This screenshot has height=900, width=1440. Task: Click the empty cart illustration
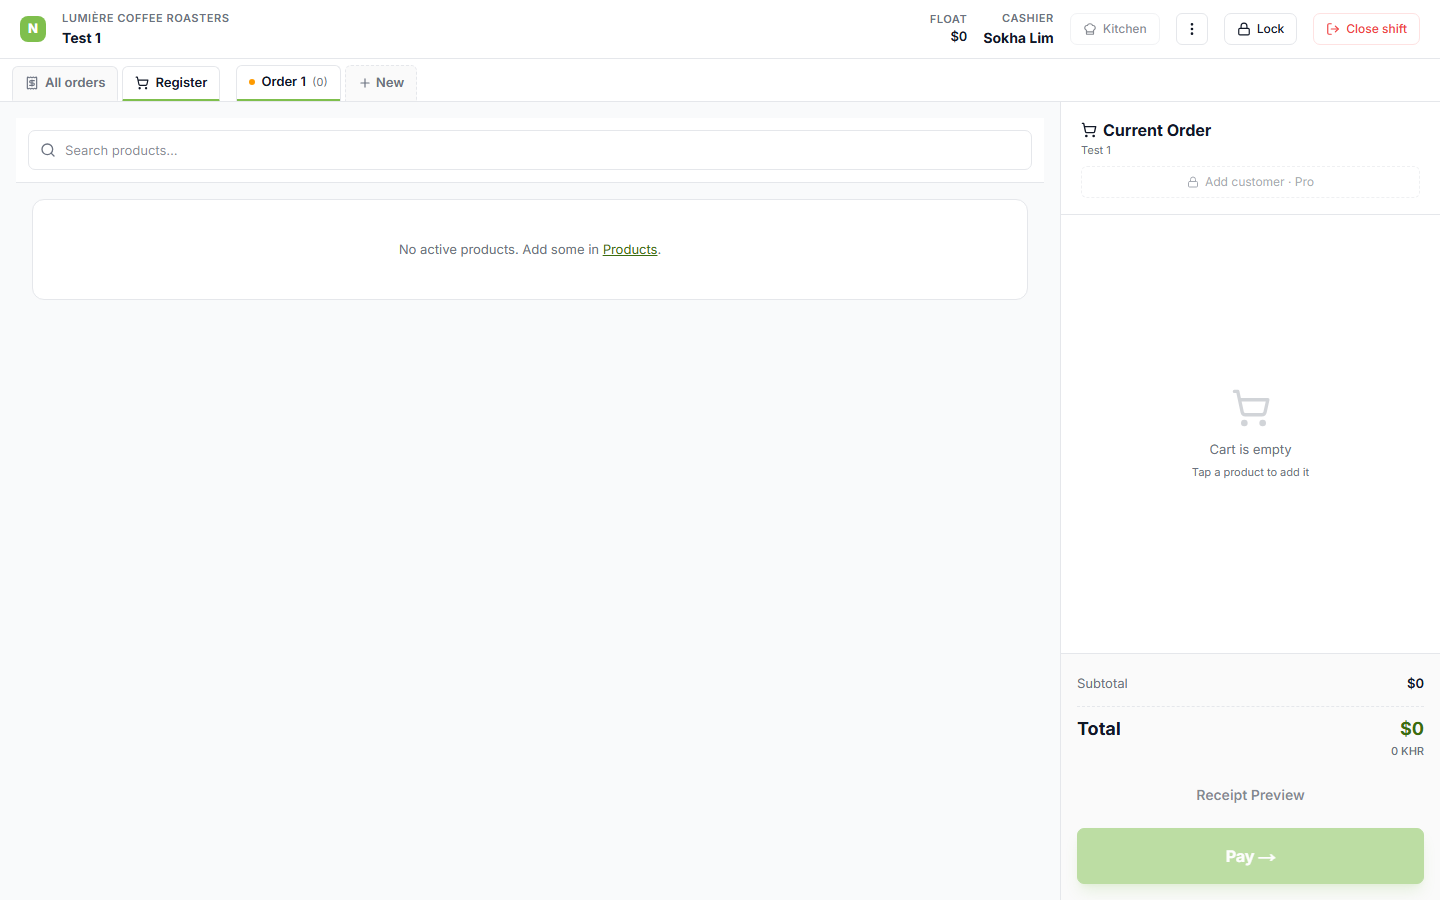pos(1251,408)
